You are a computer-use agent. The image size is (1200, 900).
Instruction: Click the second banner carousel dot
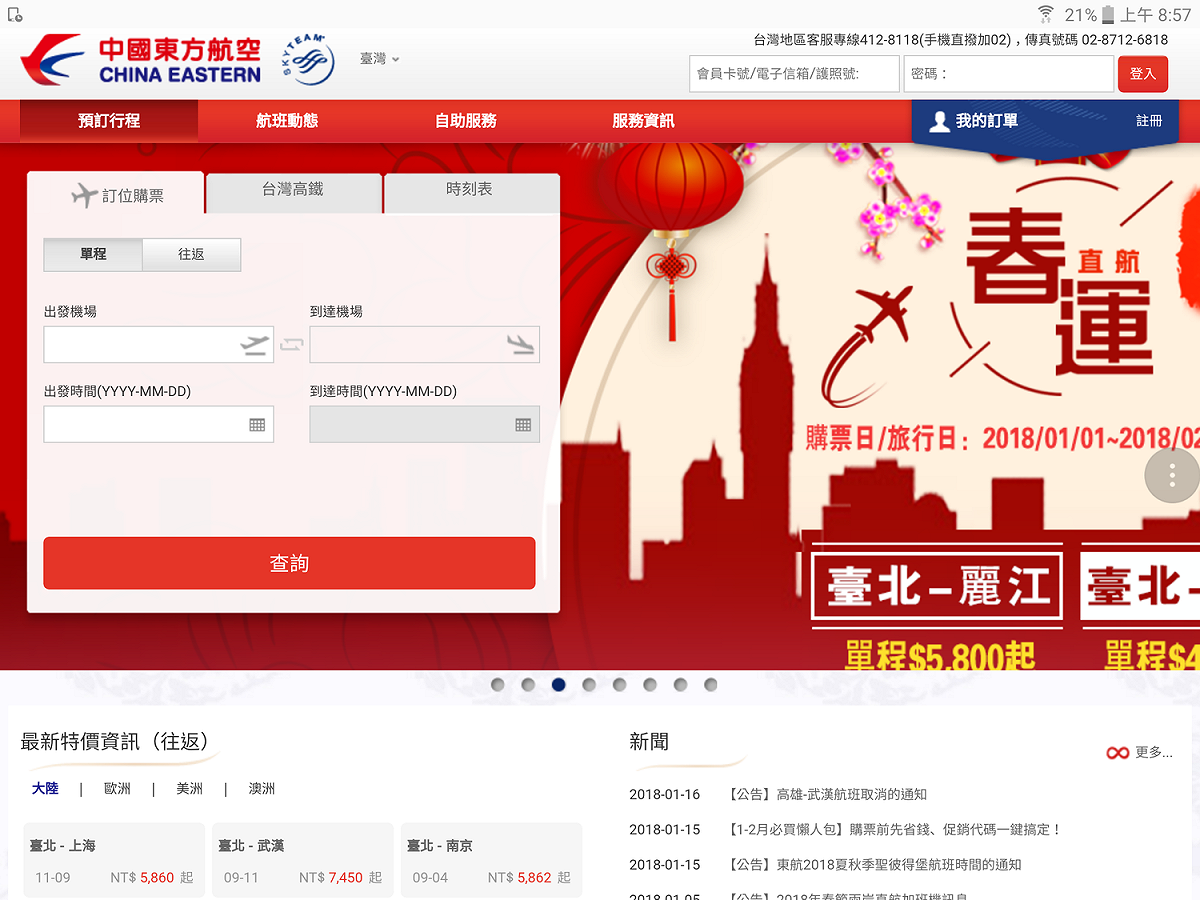coord(528,685)
